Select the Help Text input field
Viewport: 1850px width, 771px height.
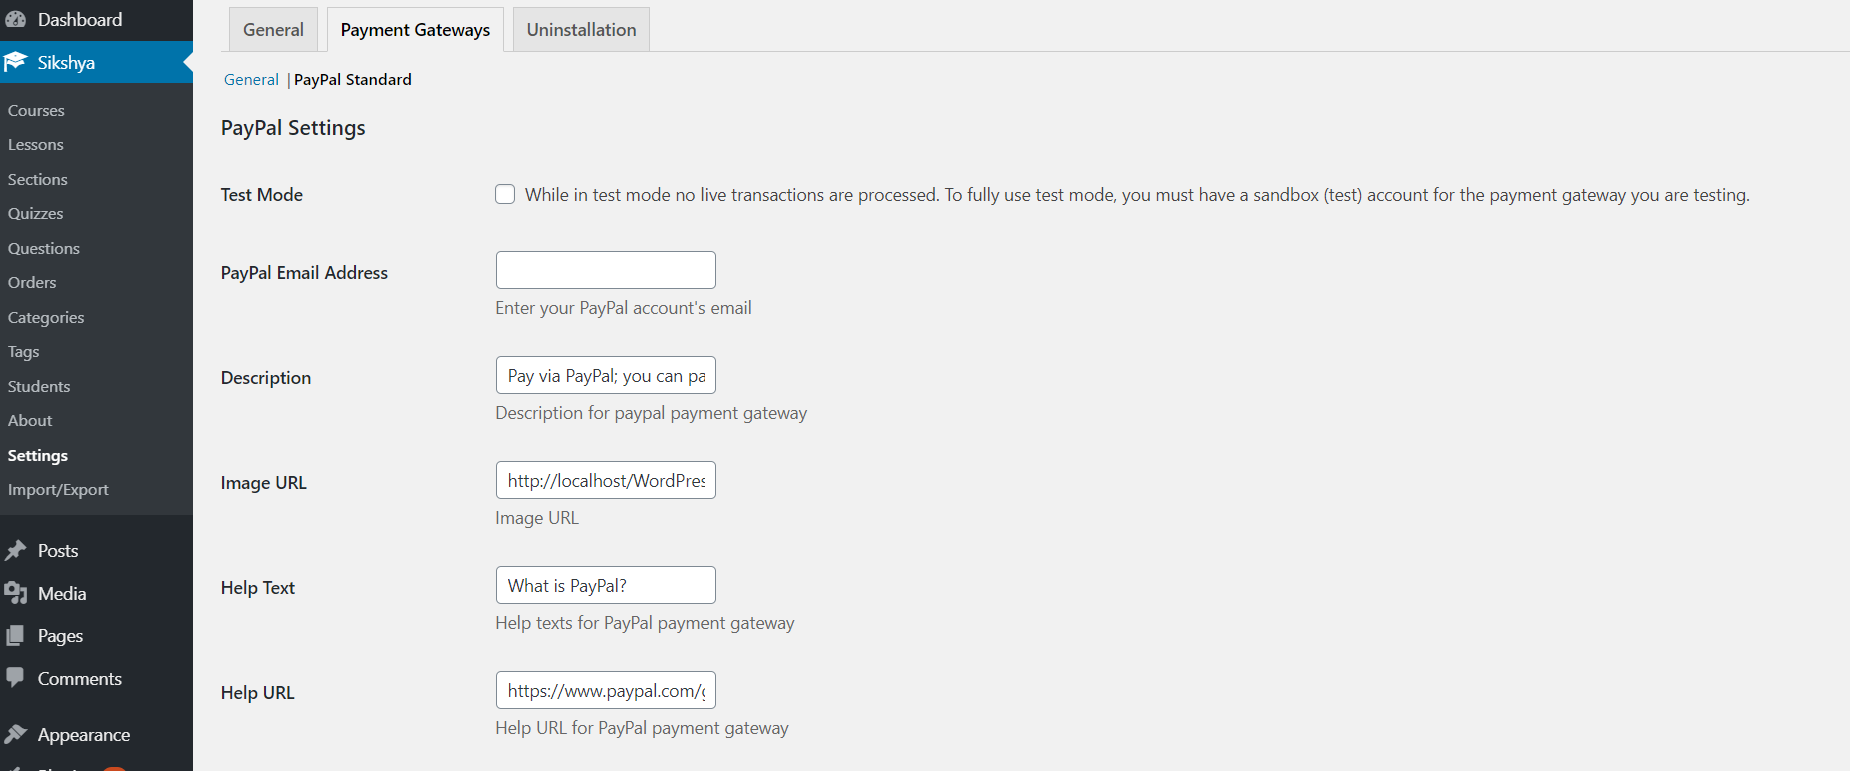[x=606, y=585]
